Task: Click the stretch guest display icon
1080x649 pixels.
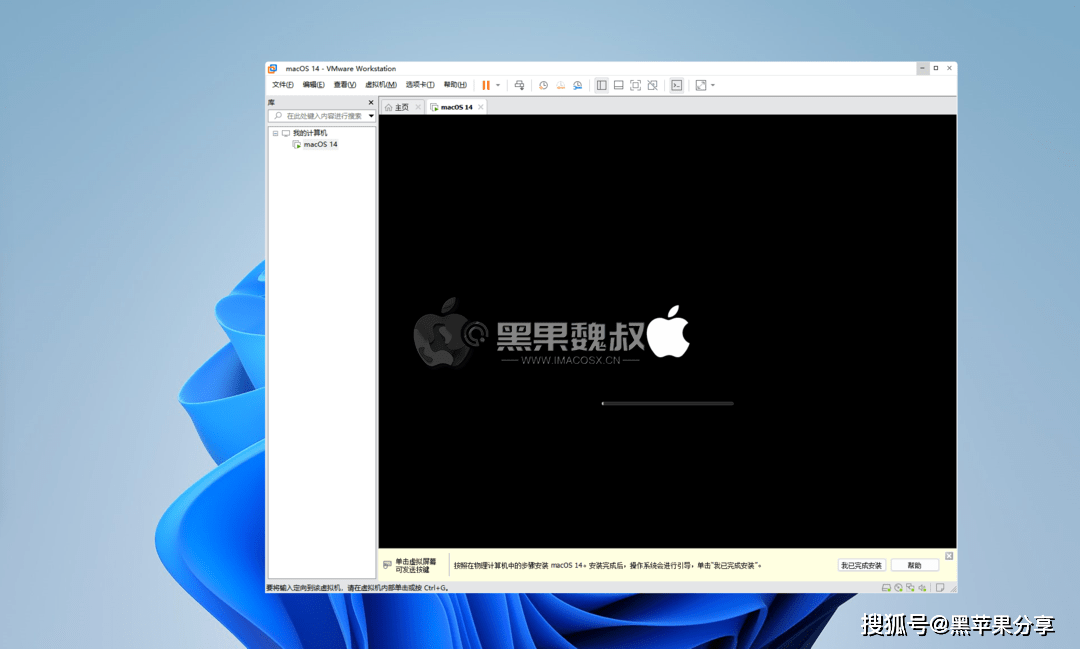Action: click(701, 85)
